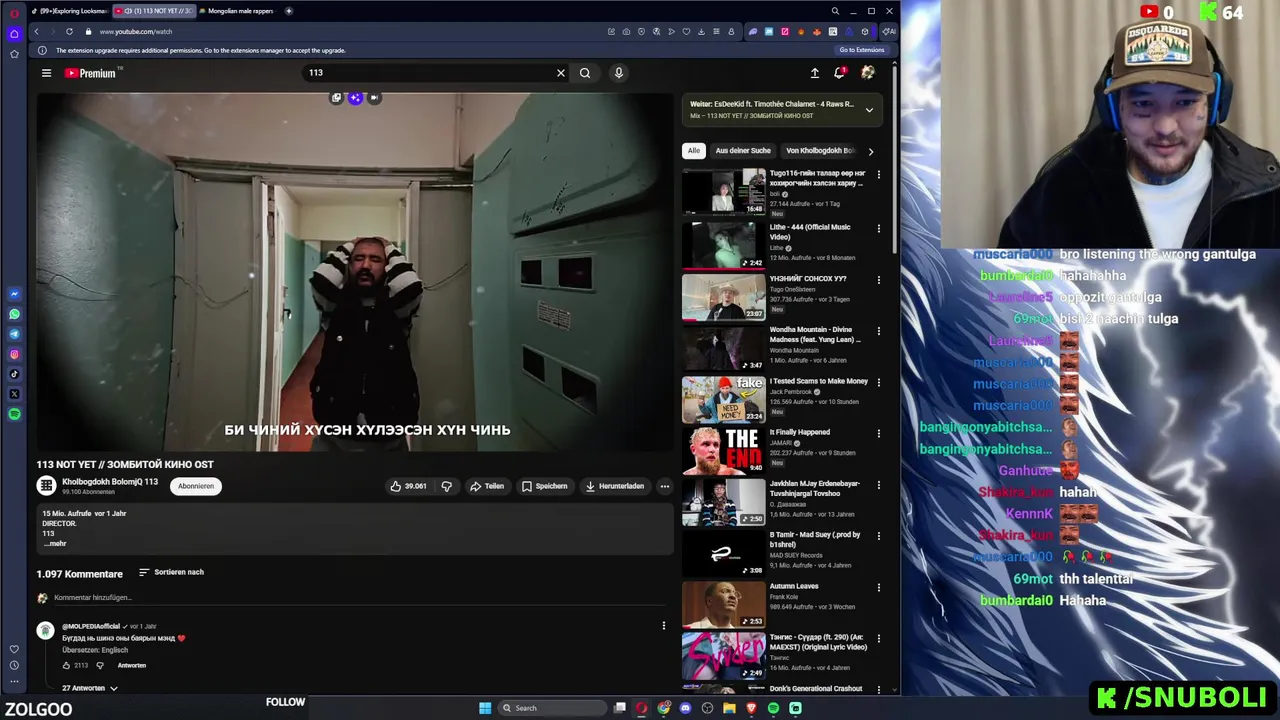Toggle video overlay enhance button

click(x=355, y=98)
